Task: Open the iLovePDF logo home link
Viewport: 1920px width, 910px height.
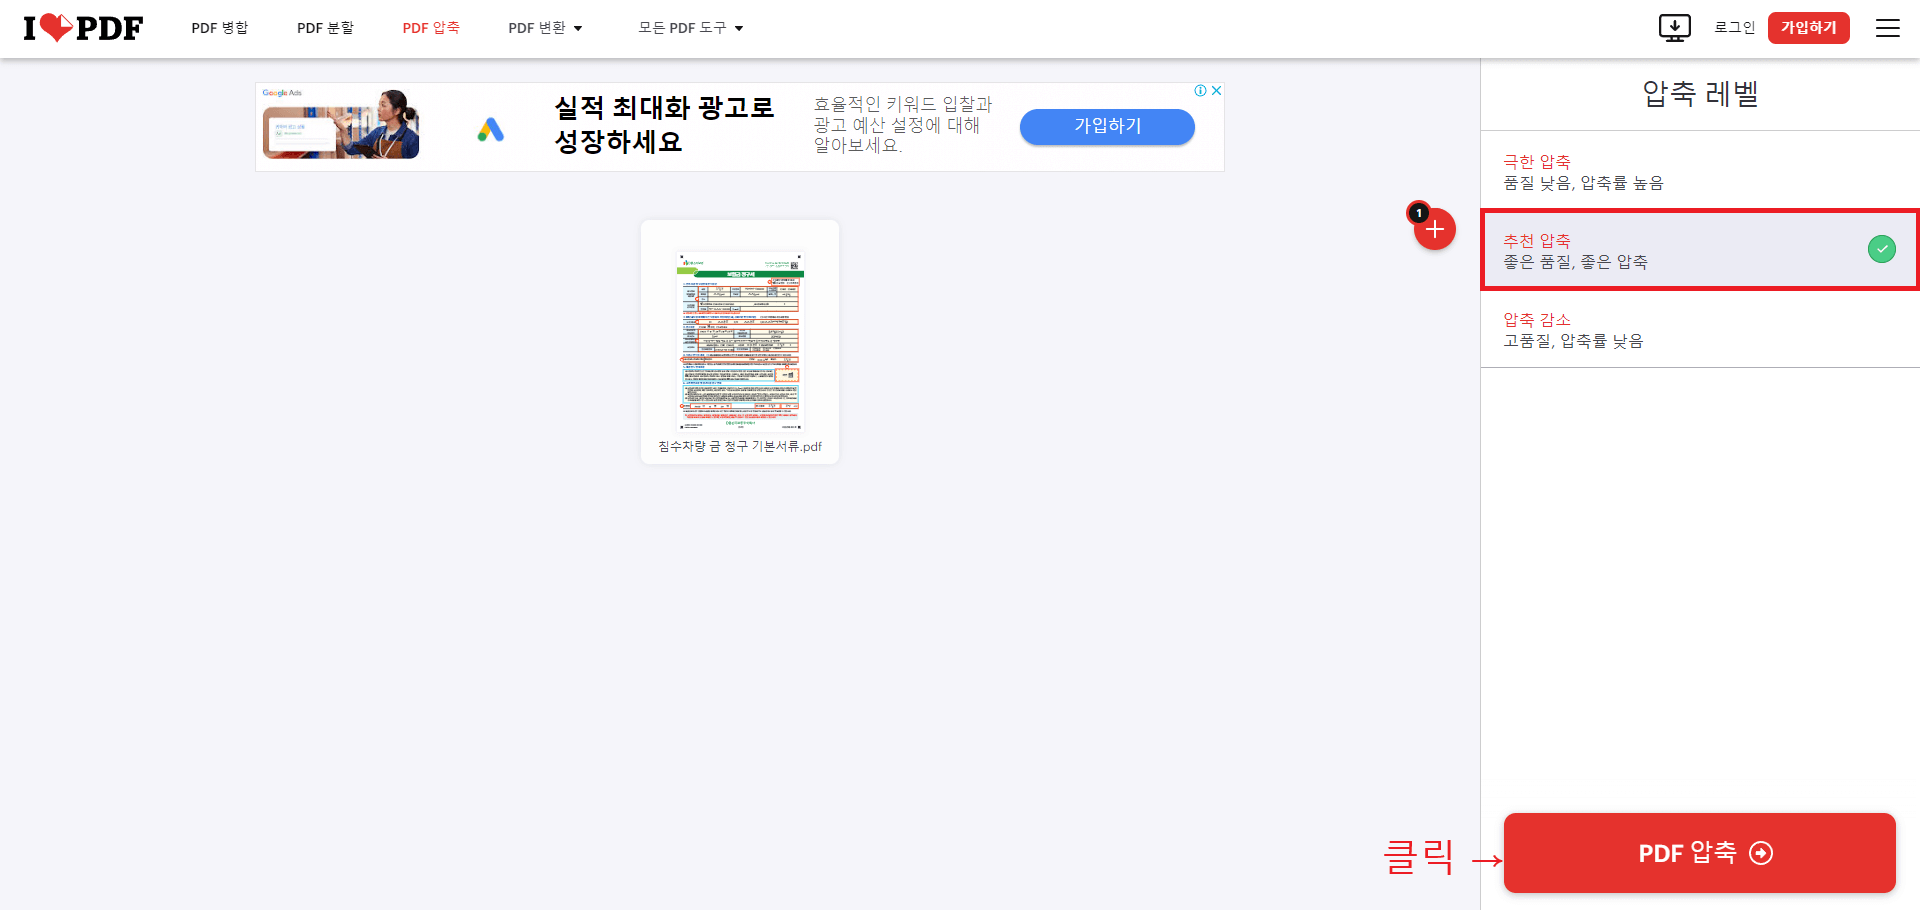Action: (83, 28)
